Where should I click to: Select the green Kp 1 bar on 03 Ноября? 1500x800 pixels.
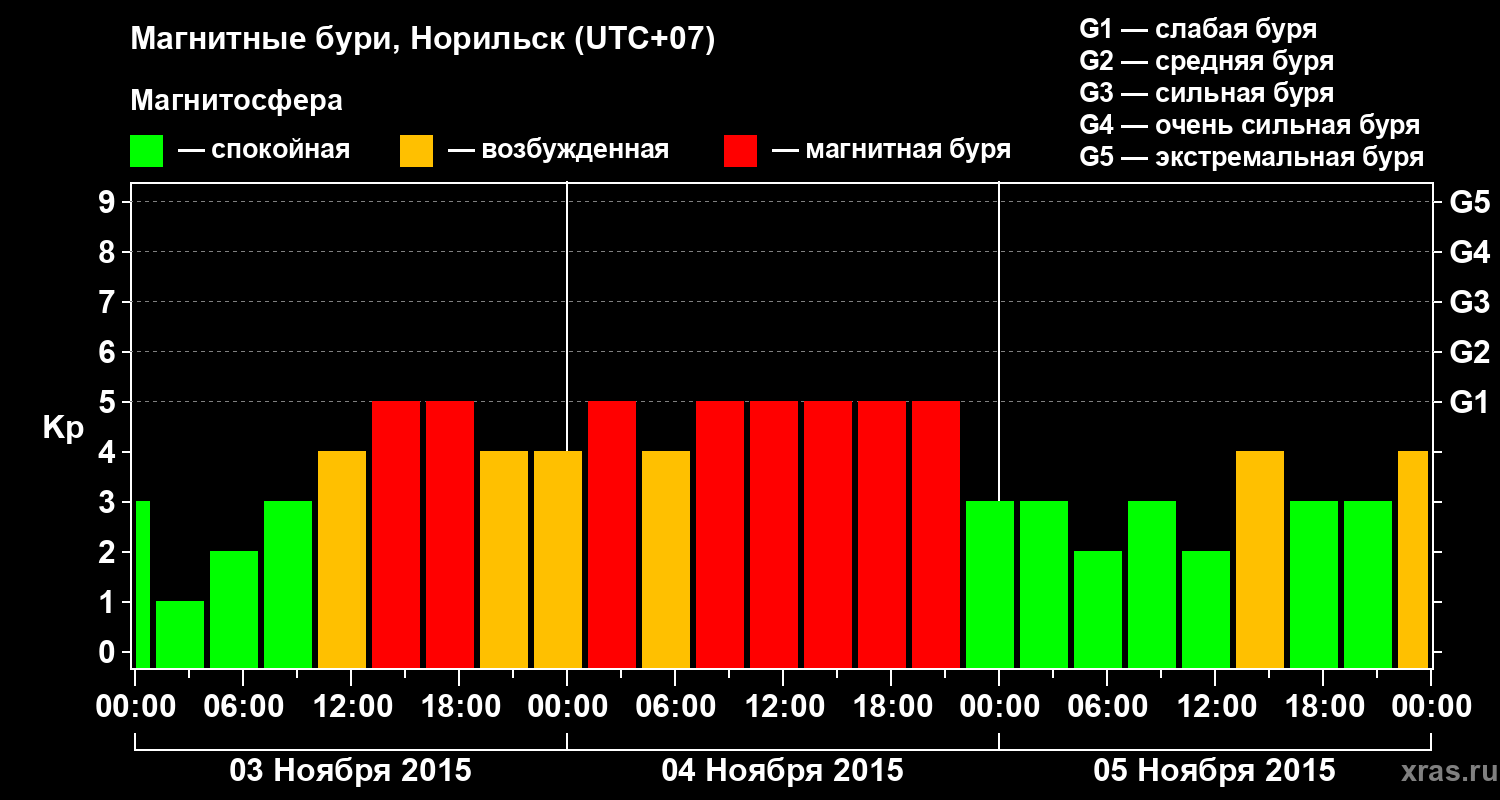tap(180, 634)
